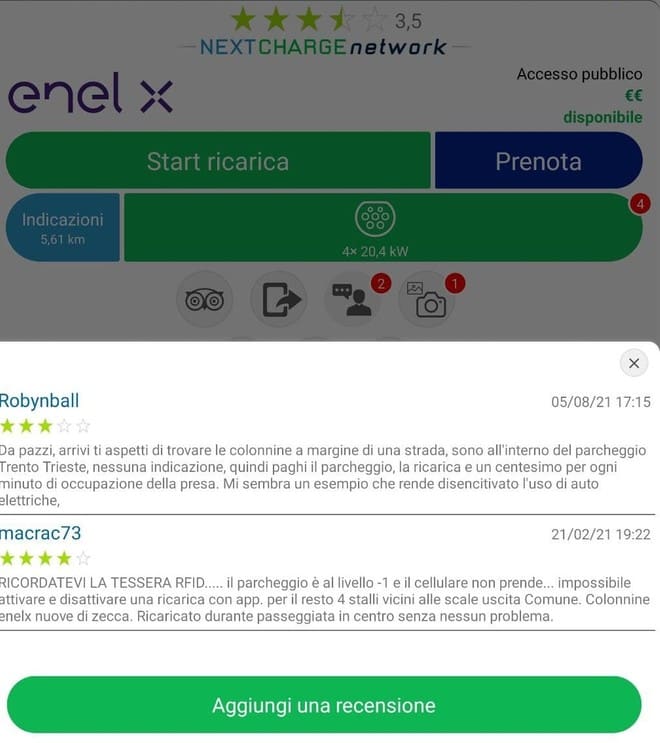Tap the 3,5 overall star rating

(325, 20)
